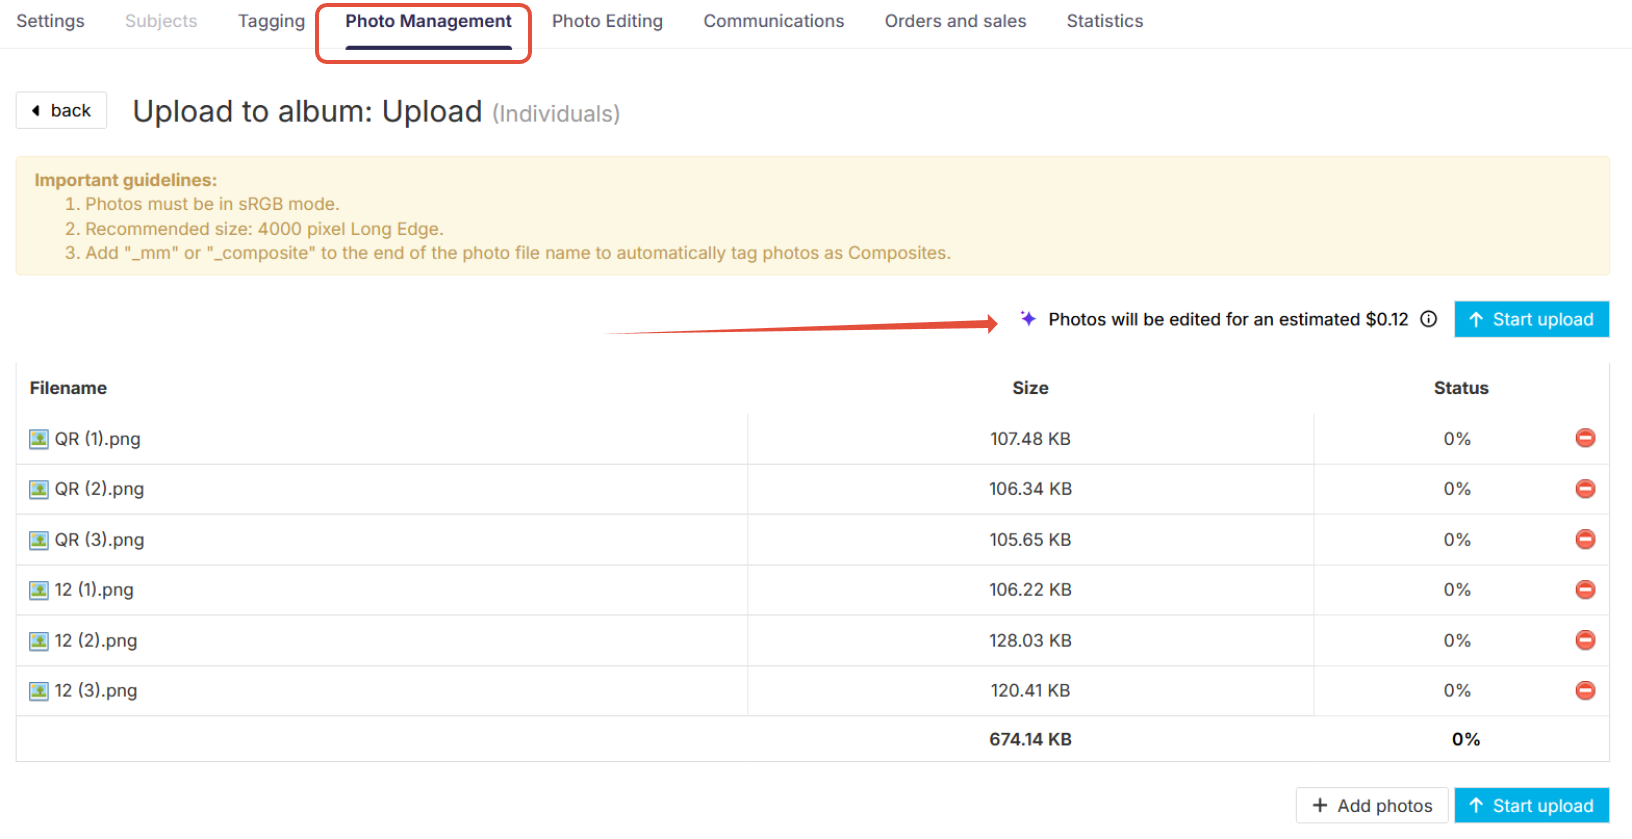Viewport: 1632px width, 839px height.
Task: Select the 12 (3).png filename
Action: click(96, 691)
